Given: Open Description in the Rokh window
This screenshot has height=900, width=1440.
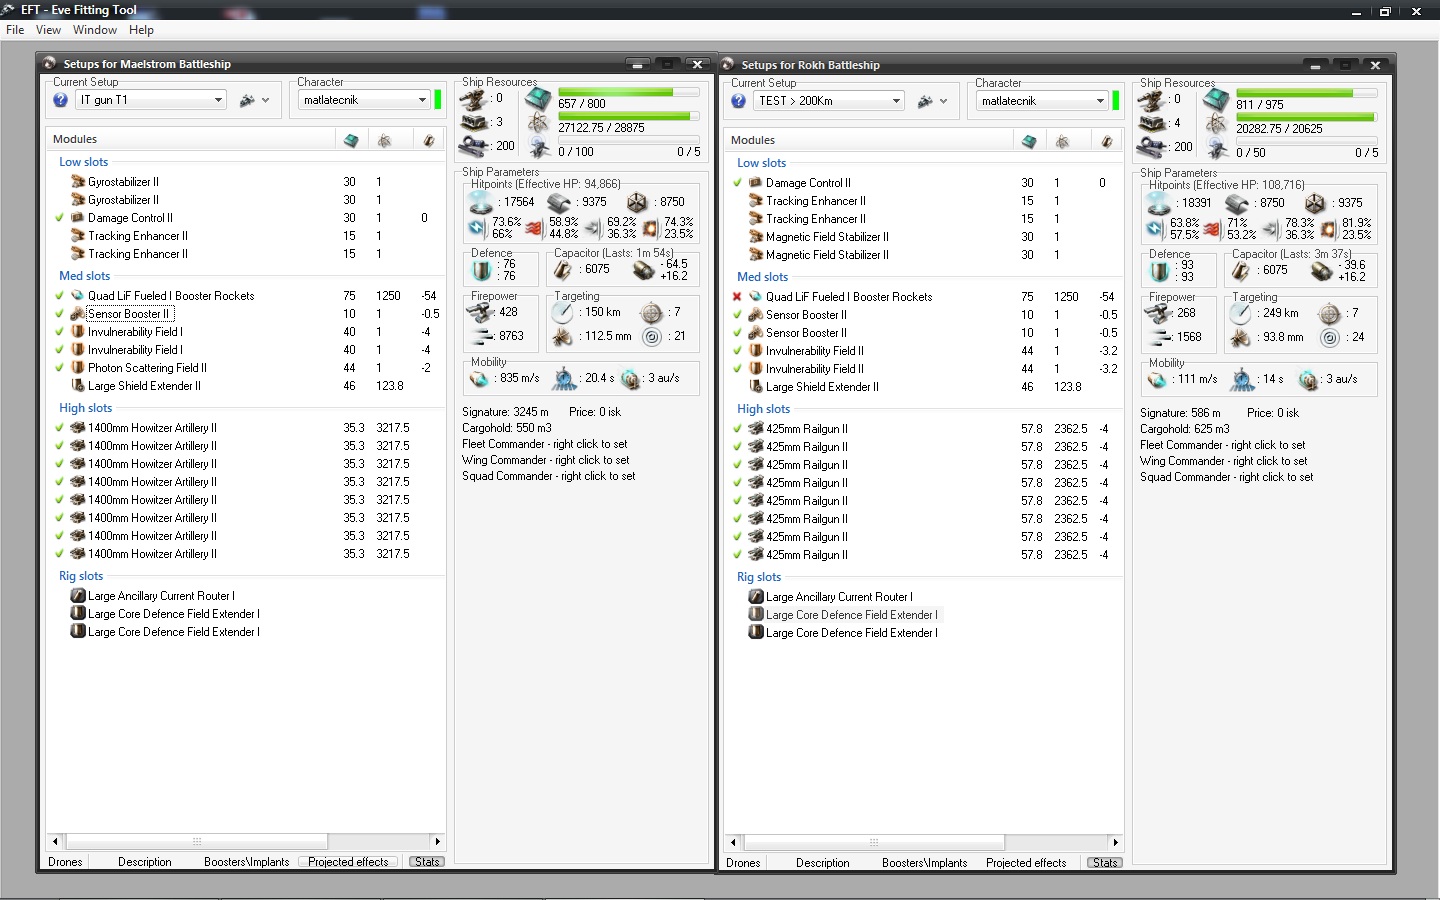Looking at the screenshot, I should pyautogui.click(x=823, y=863).
